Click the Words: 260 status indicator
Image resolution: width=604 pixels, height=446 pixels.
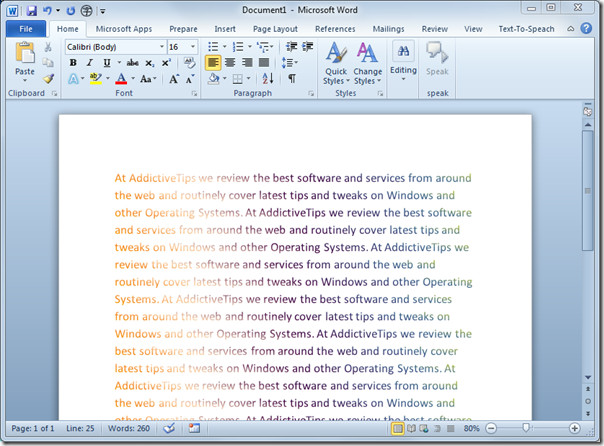[129, 428]
